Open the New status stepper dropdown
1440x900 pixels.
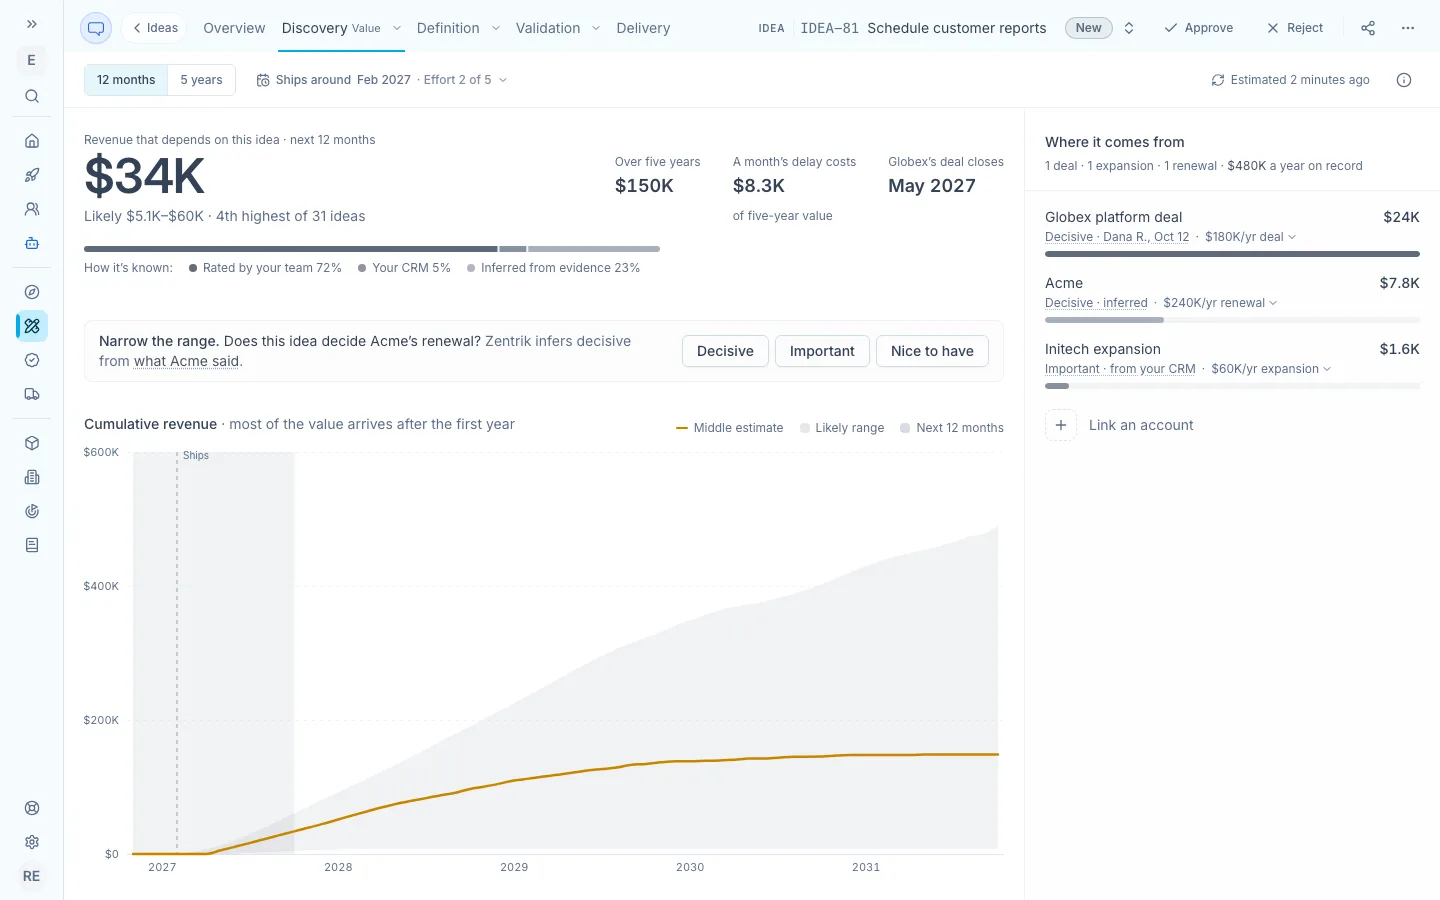click(x=1129, y=28)
